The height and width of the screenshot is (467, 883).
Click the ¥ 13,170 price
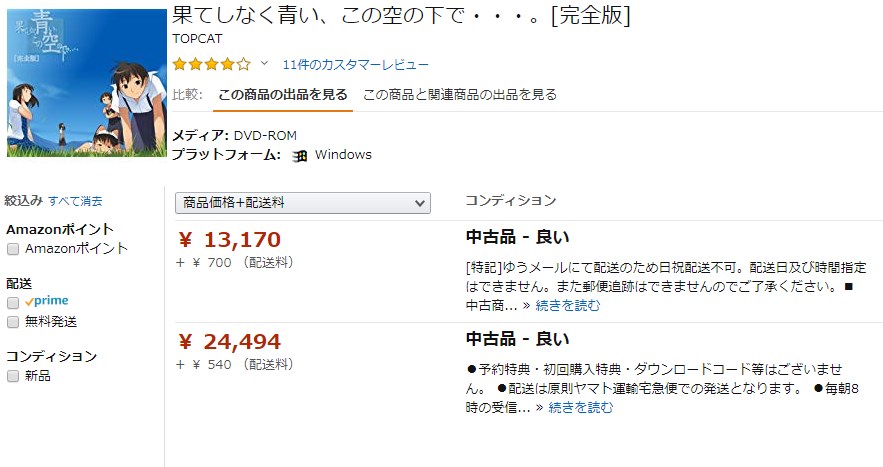click(x=229, y=240)
